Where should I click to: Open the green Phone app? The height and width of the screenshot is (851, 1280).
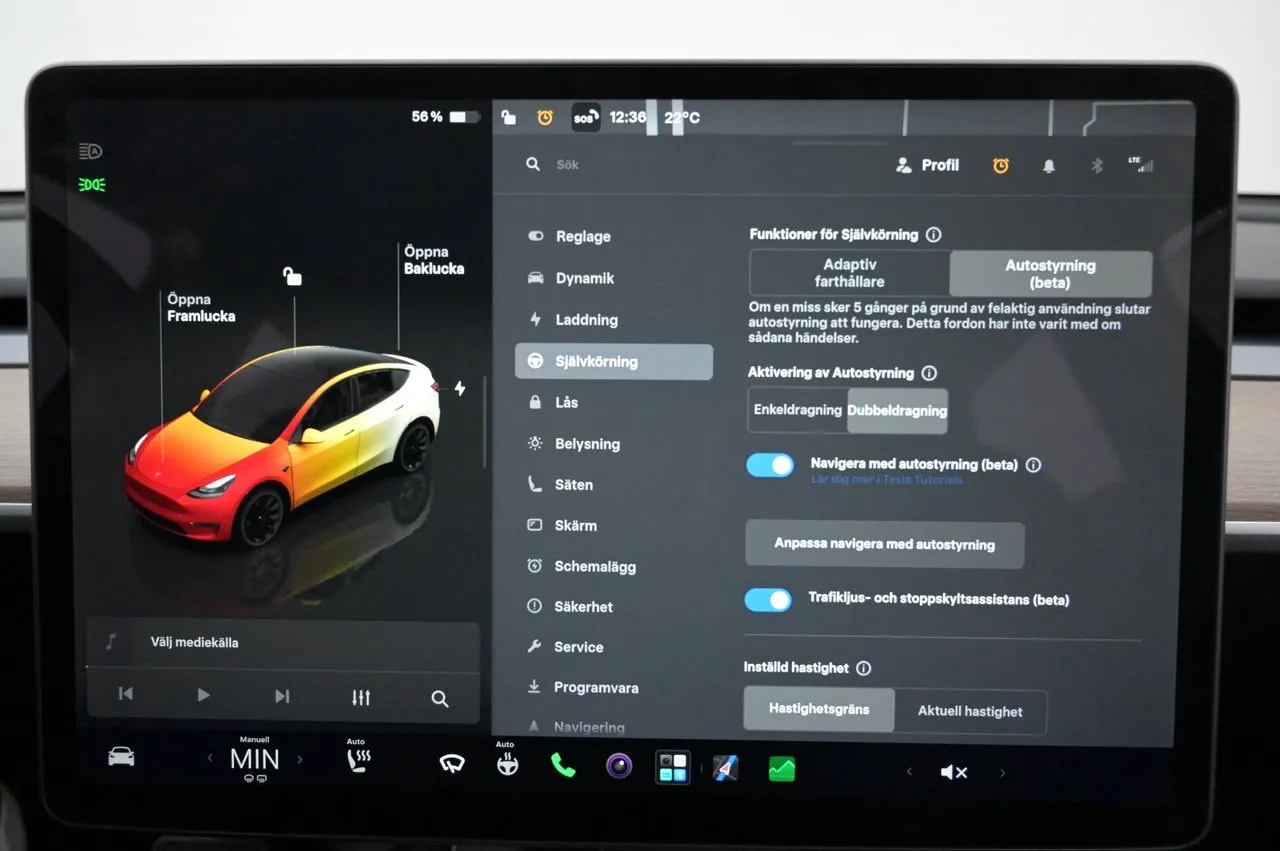coord(563,766)
